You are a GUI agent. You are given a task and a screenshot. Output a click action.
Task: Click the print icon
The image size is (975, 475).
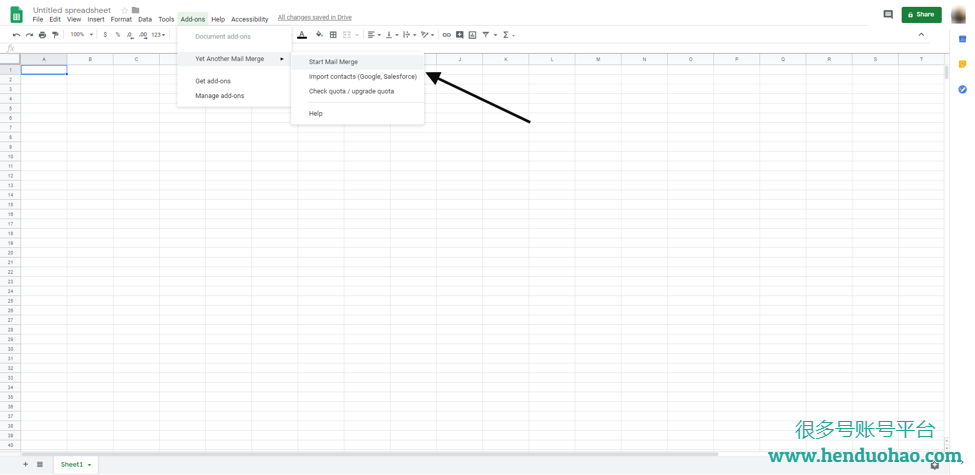tap(42, 35)
